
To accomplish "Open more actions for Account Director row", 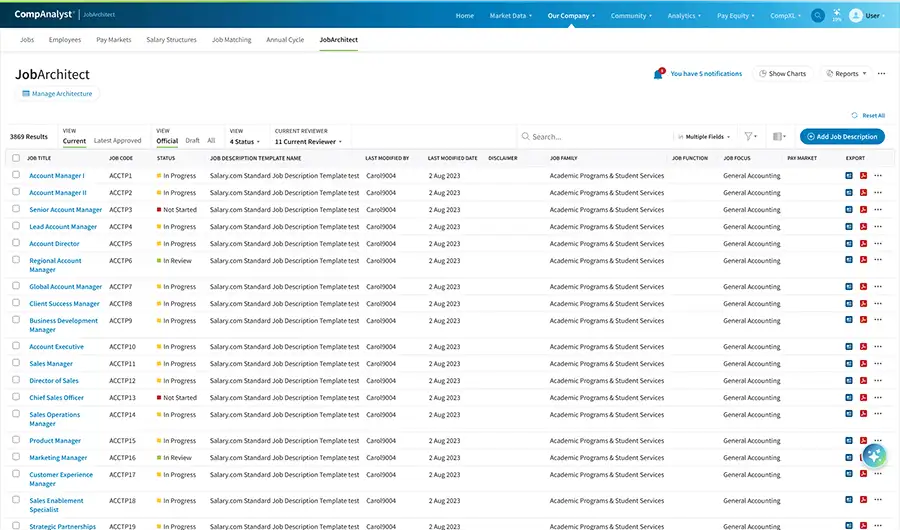I will coord(878,243).
